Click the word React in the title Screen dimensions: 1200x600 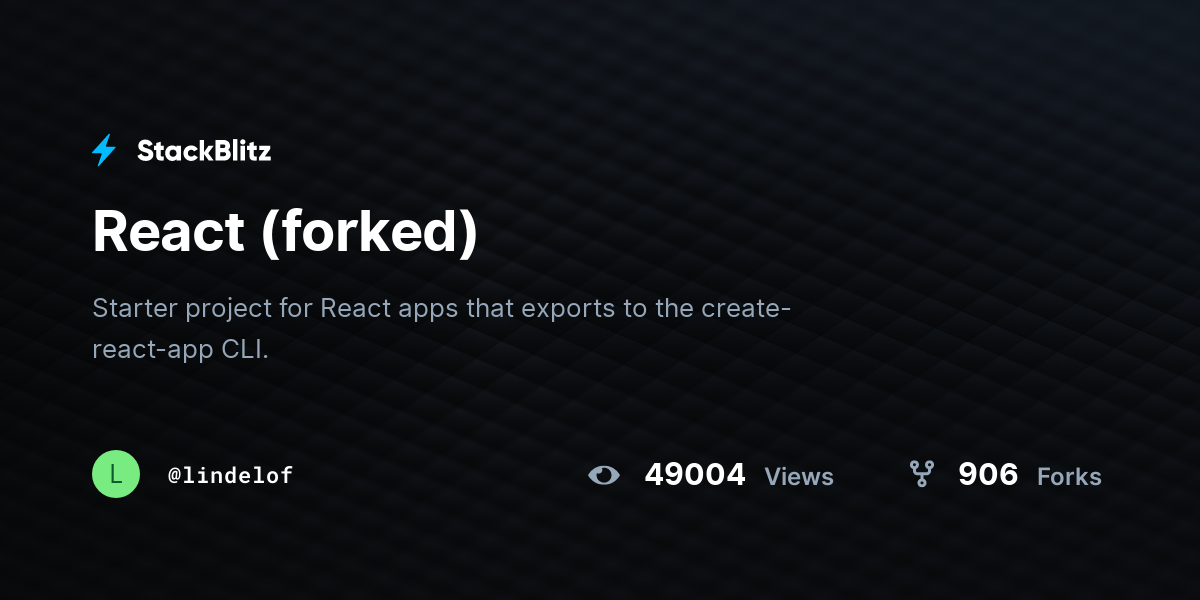point(169,232)
